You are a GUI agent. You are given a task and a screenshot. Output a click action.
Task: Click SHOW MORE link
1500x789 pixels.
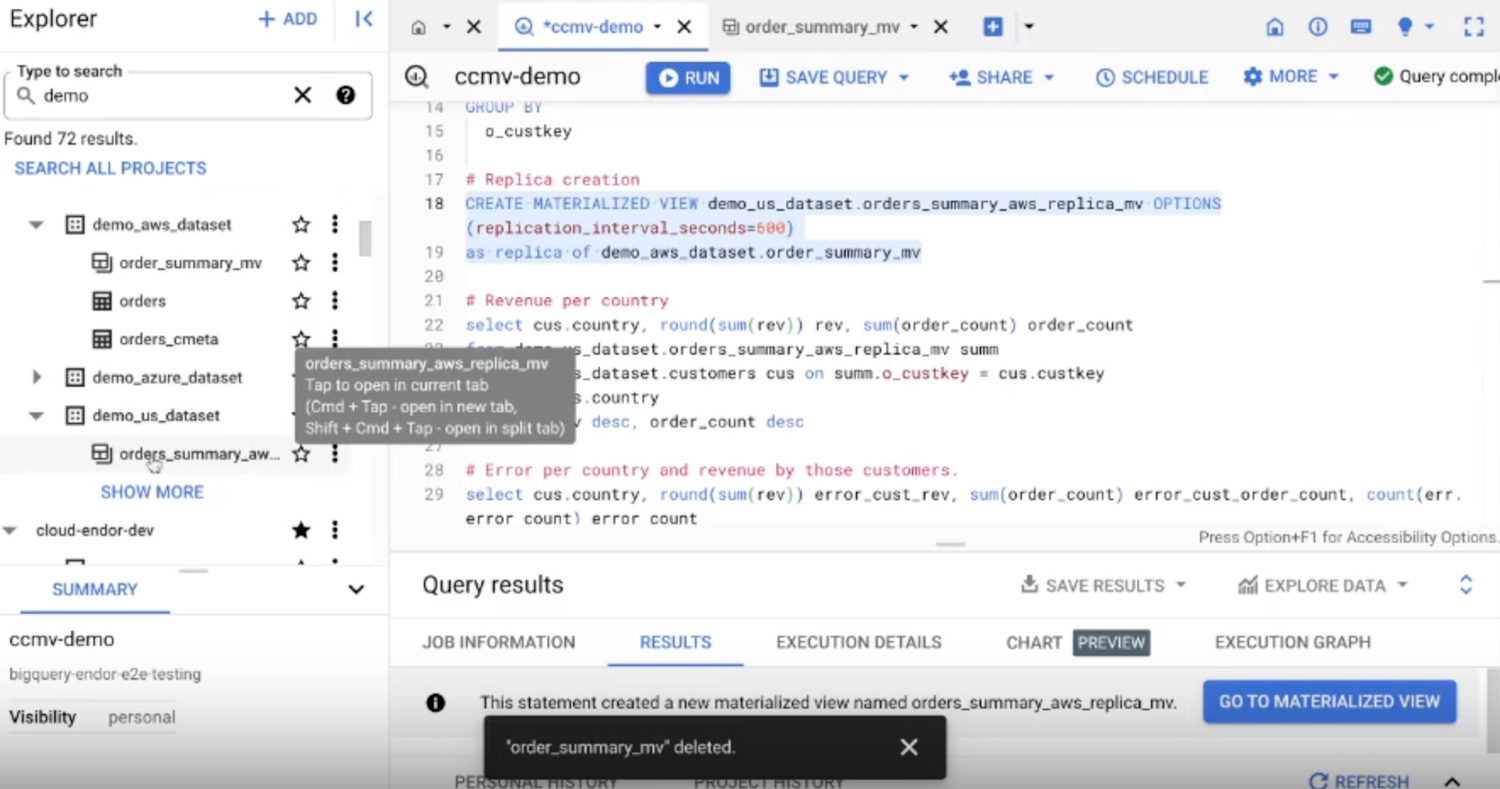tap(152, 492)
